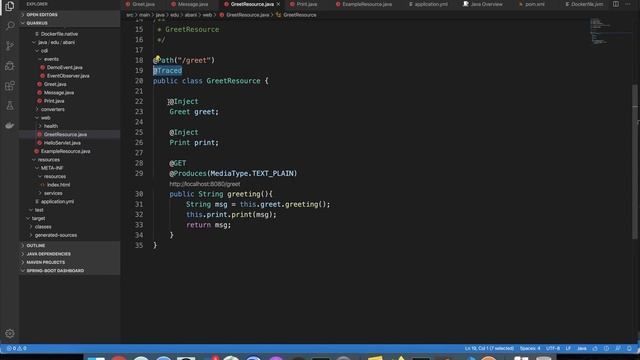Open the Search view in activity bar
The height and width of the screenshot is (360, 640).
(x=10, y=26)
